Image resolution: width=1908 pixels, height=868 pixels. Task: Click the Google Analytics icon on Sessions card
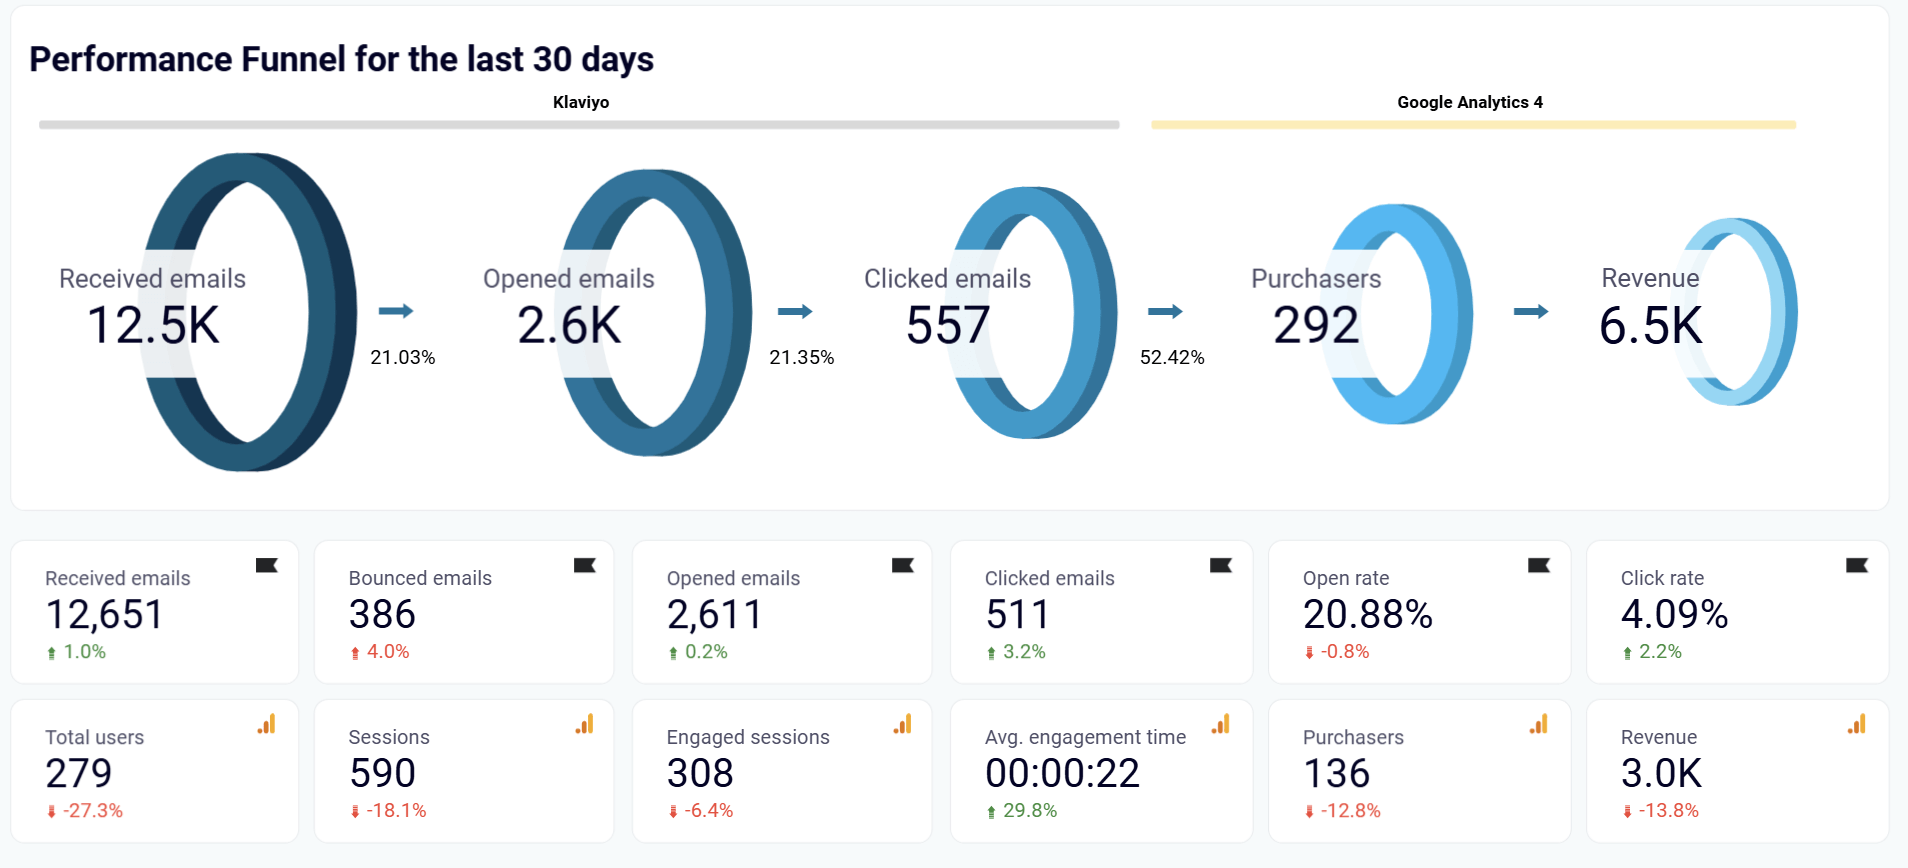pos(584,725)
